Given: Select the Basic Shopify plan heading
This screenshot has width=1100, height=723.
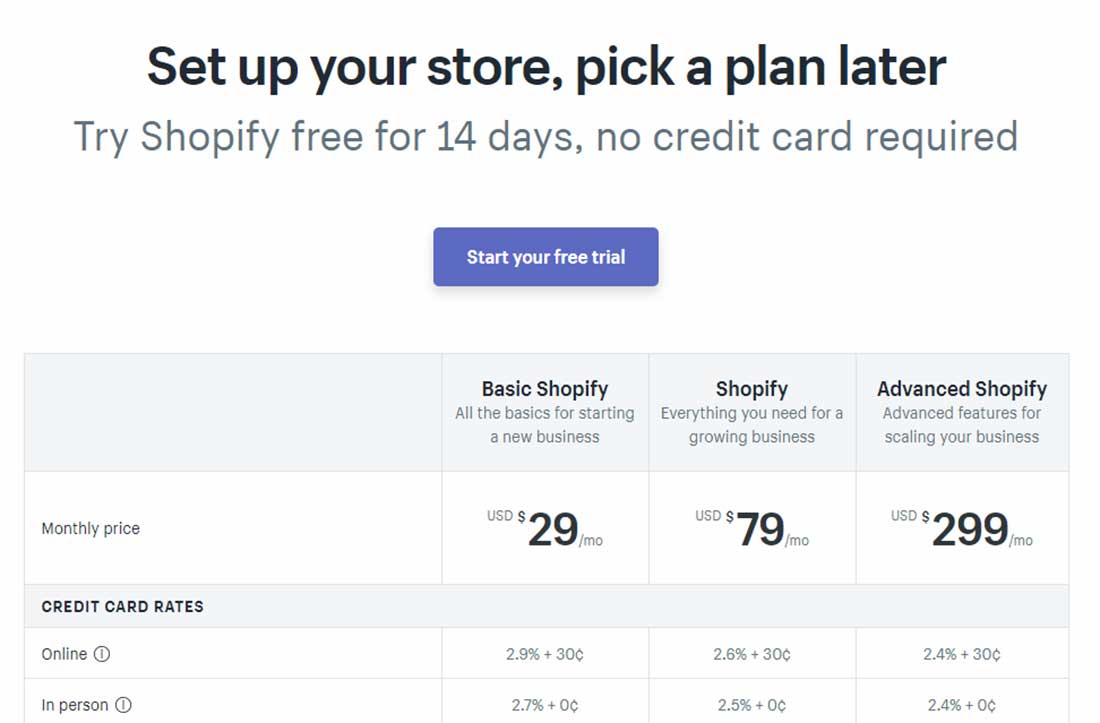Looking at the screenshot, I should pyautogui.click(x=545, y=389).
